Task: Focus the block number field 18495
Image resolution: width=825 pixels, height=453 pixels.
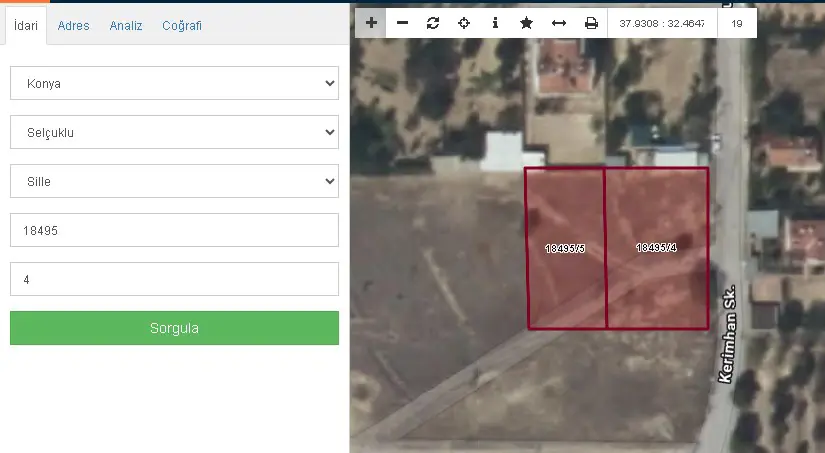Action: (x=174, y=230)
